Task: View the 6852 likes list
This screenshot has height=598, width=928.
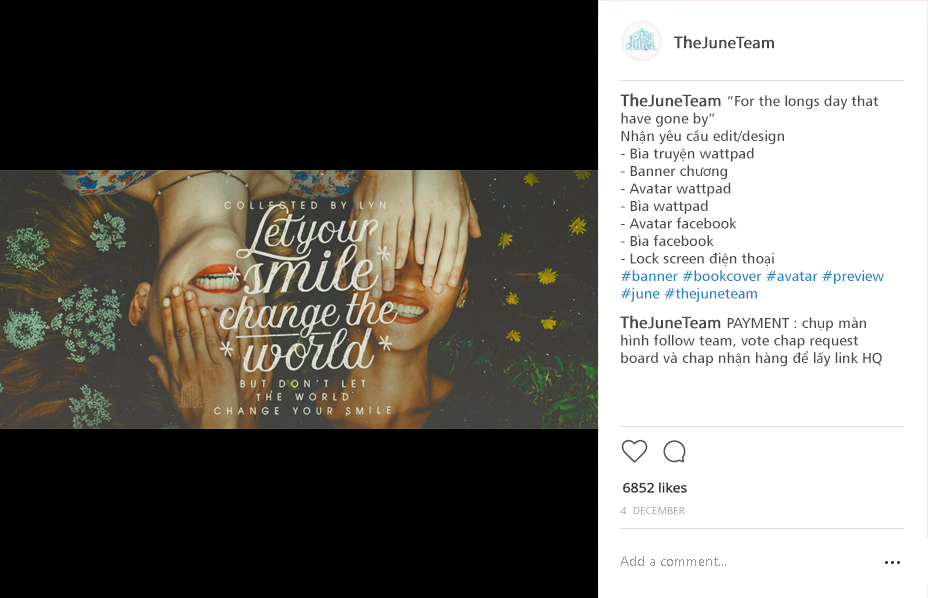Action: [655, 488]
